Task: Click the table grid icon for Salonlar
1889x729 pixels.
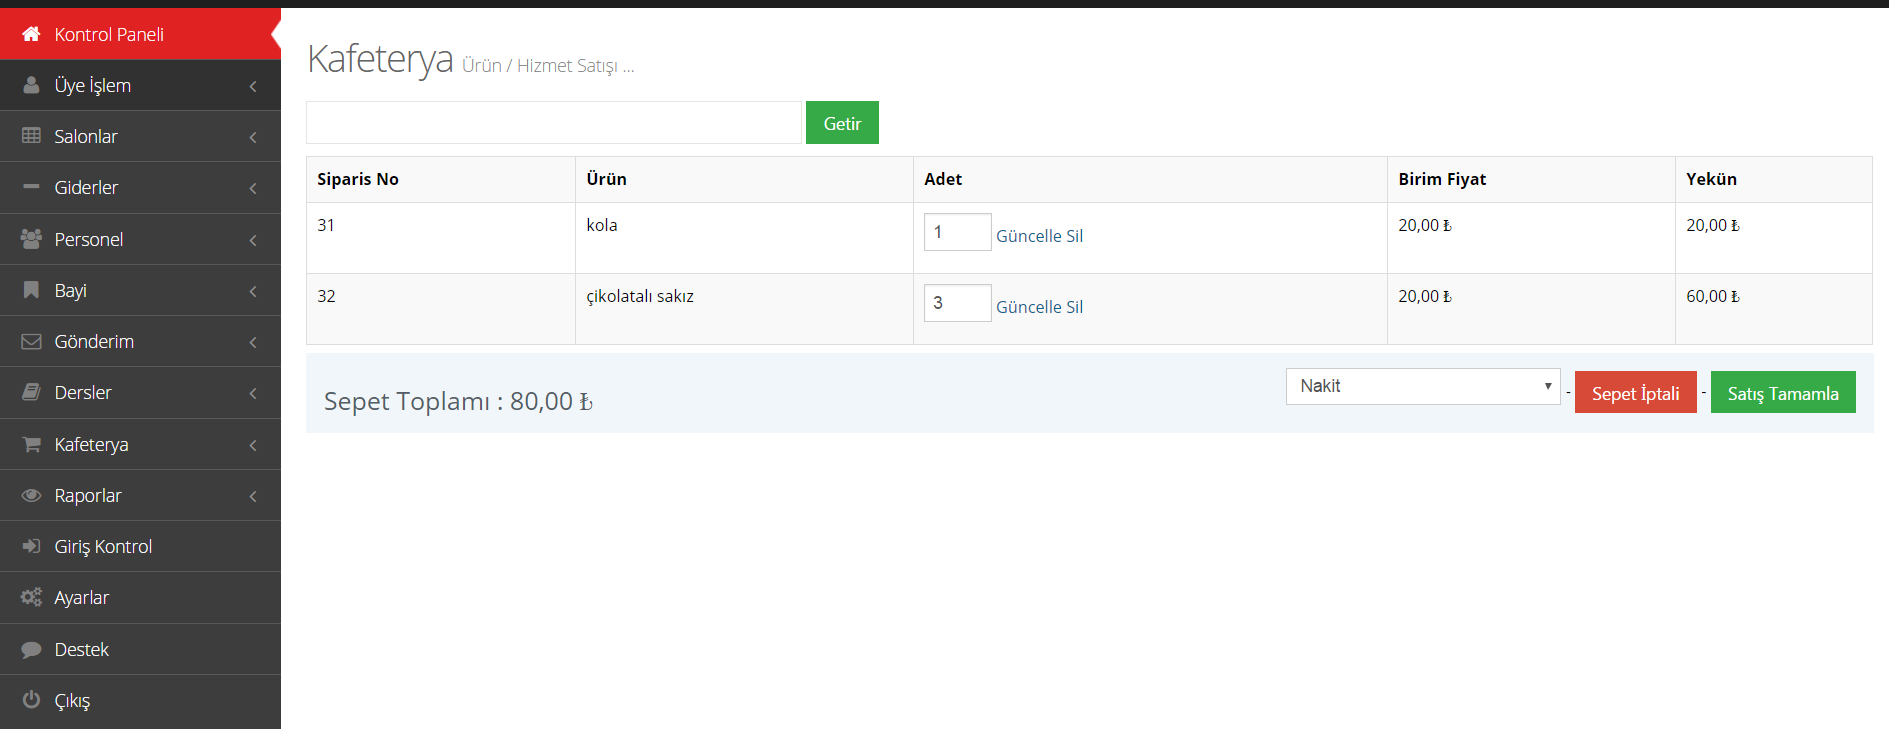Action: coord(31,136)
